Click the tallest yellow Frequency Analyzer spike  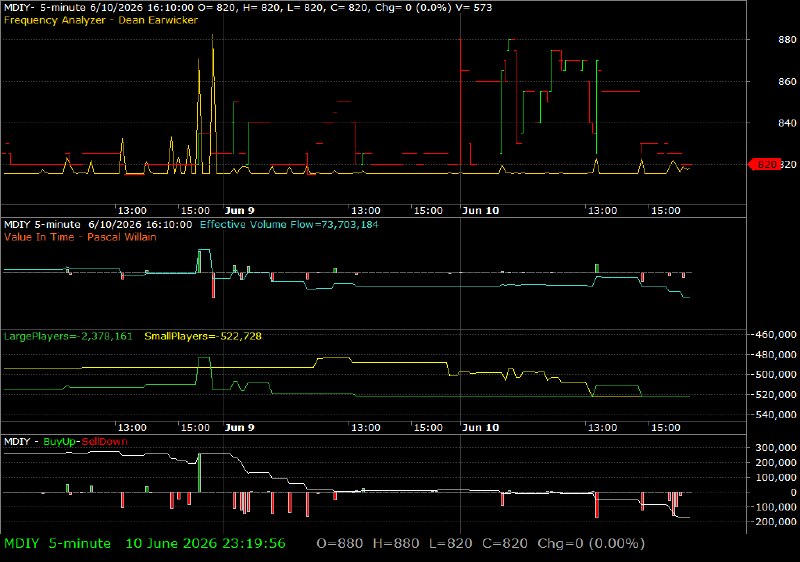[x=213, y=105]
